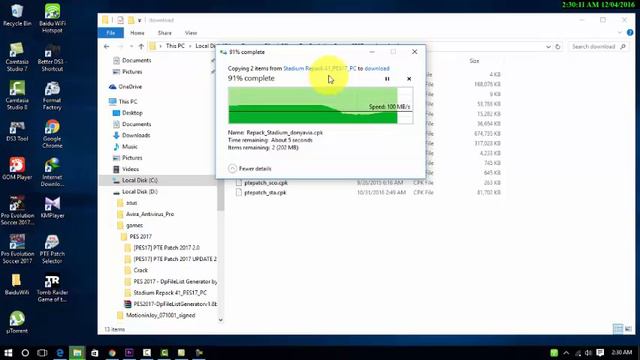640x360 pixels.
Task: Select OneDrive in navigation pane
Action: [126, 87]
